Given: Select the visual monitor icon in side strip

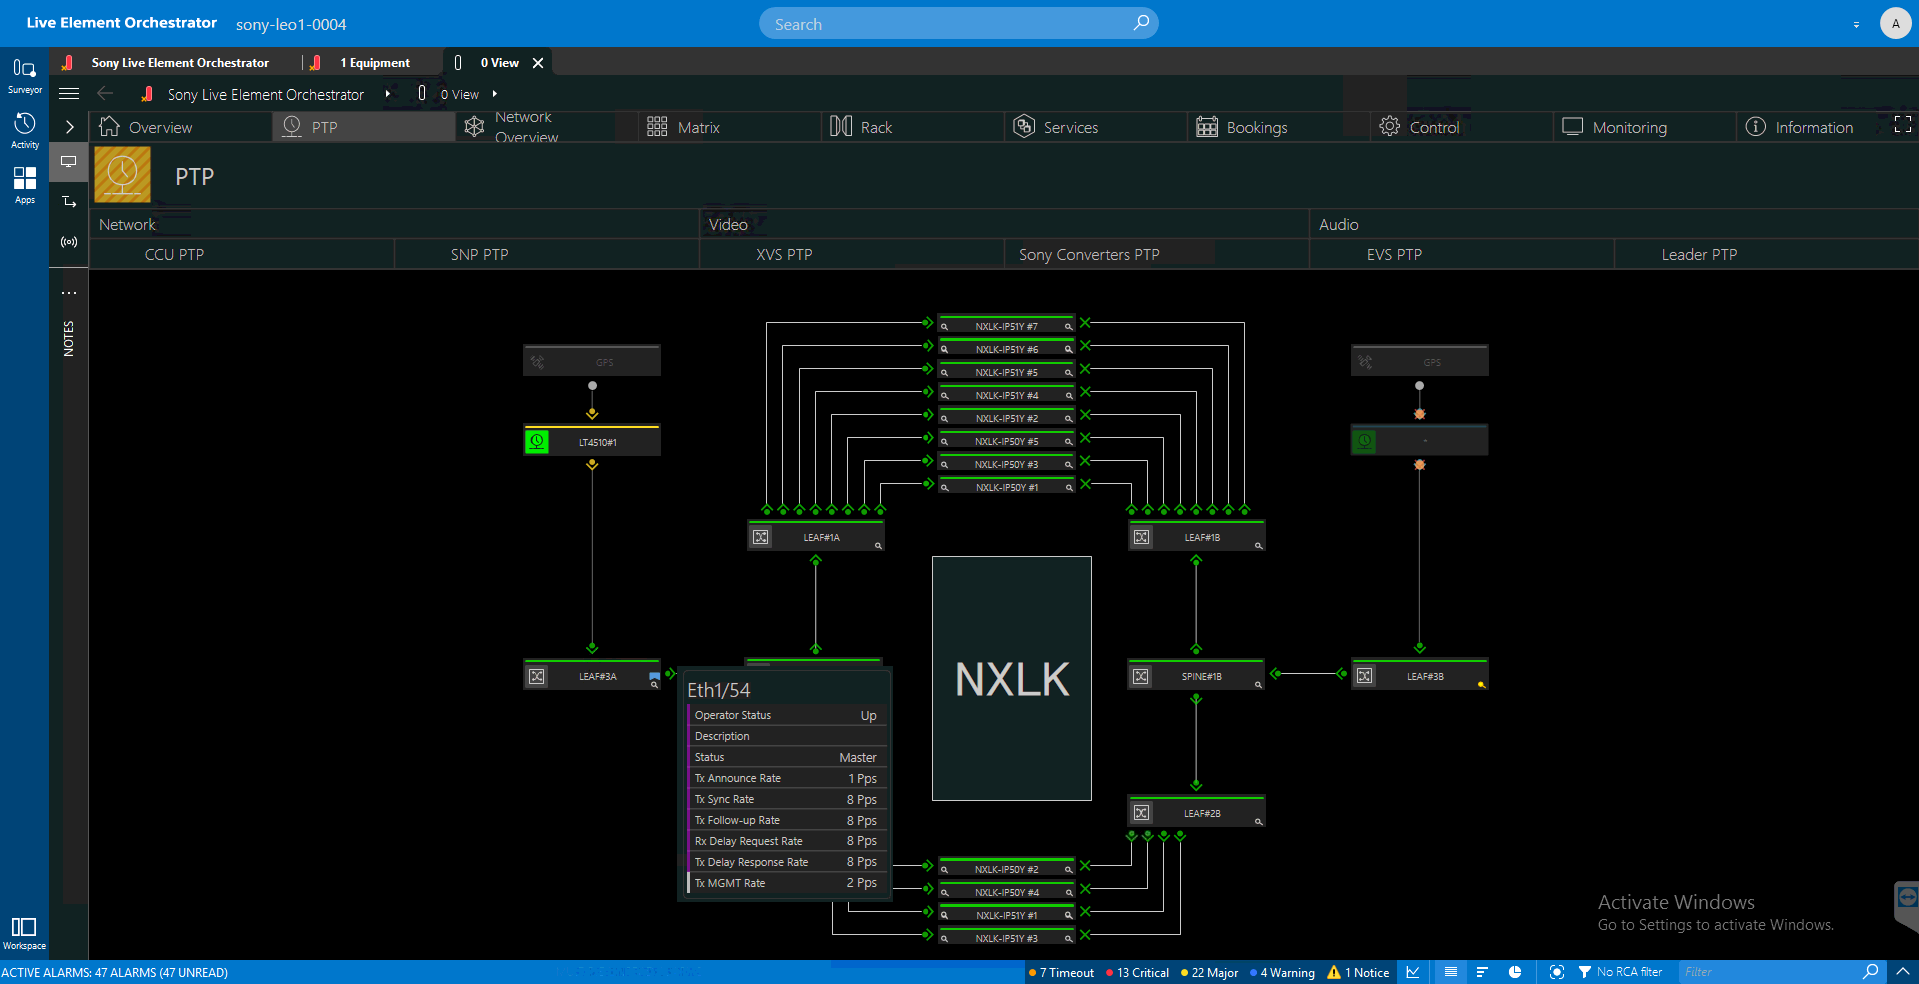Looking at the screenshot, I should [x=69, y=161].
